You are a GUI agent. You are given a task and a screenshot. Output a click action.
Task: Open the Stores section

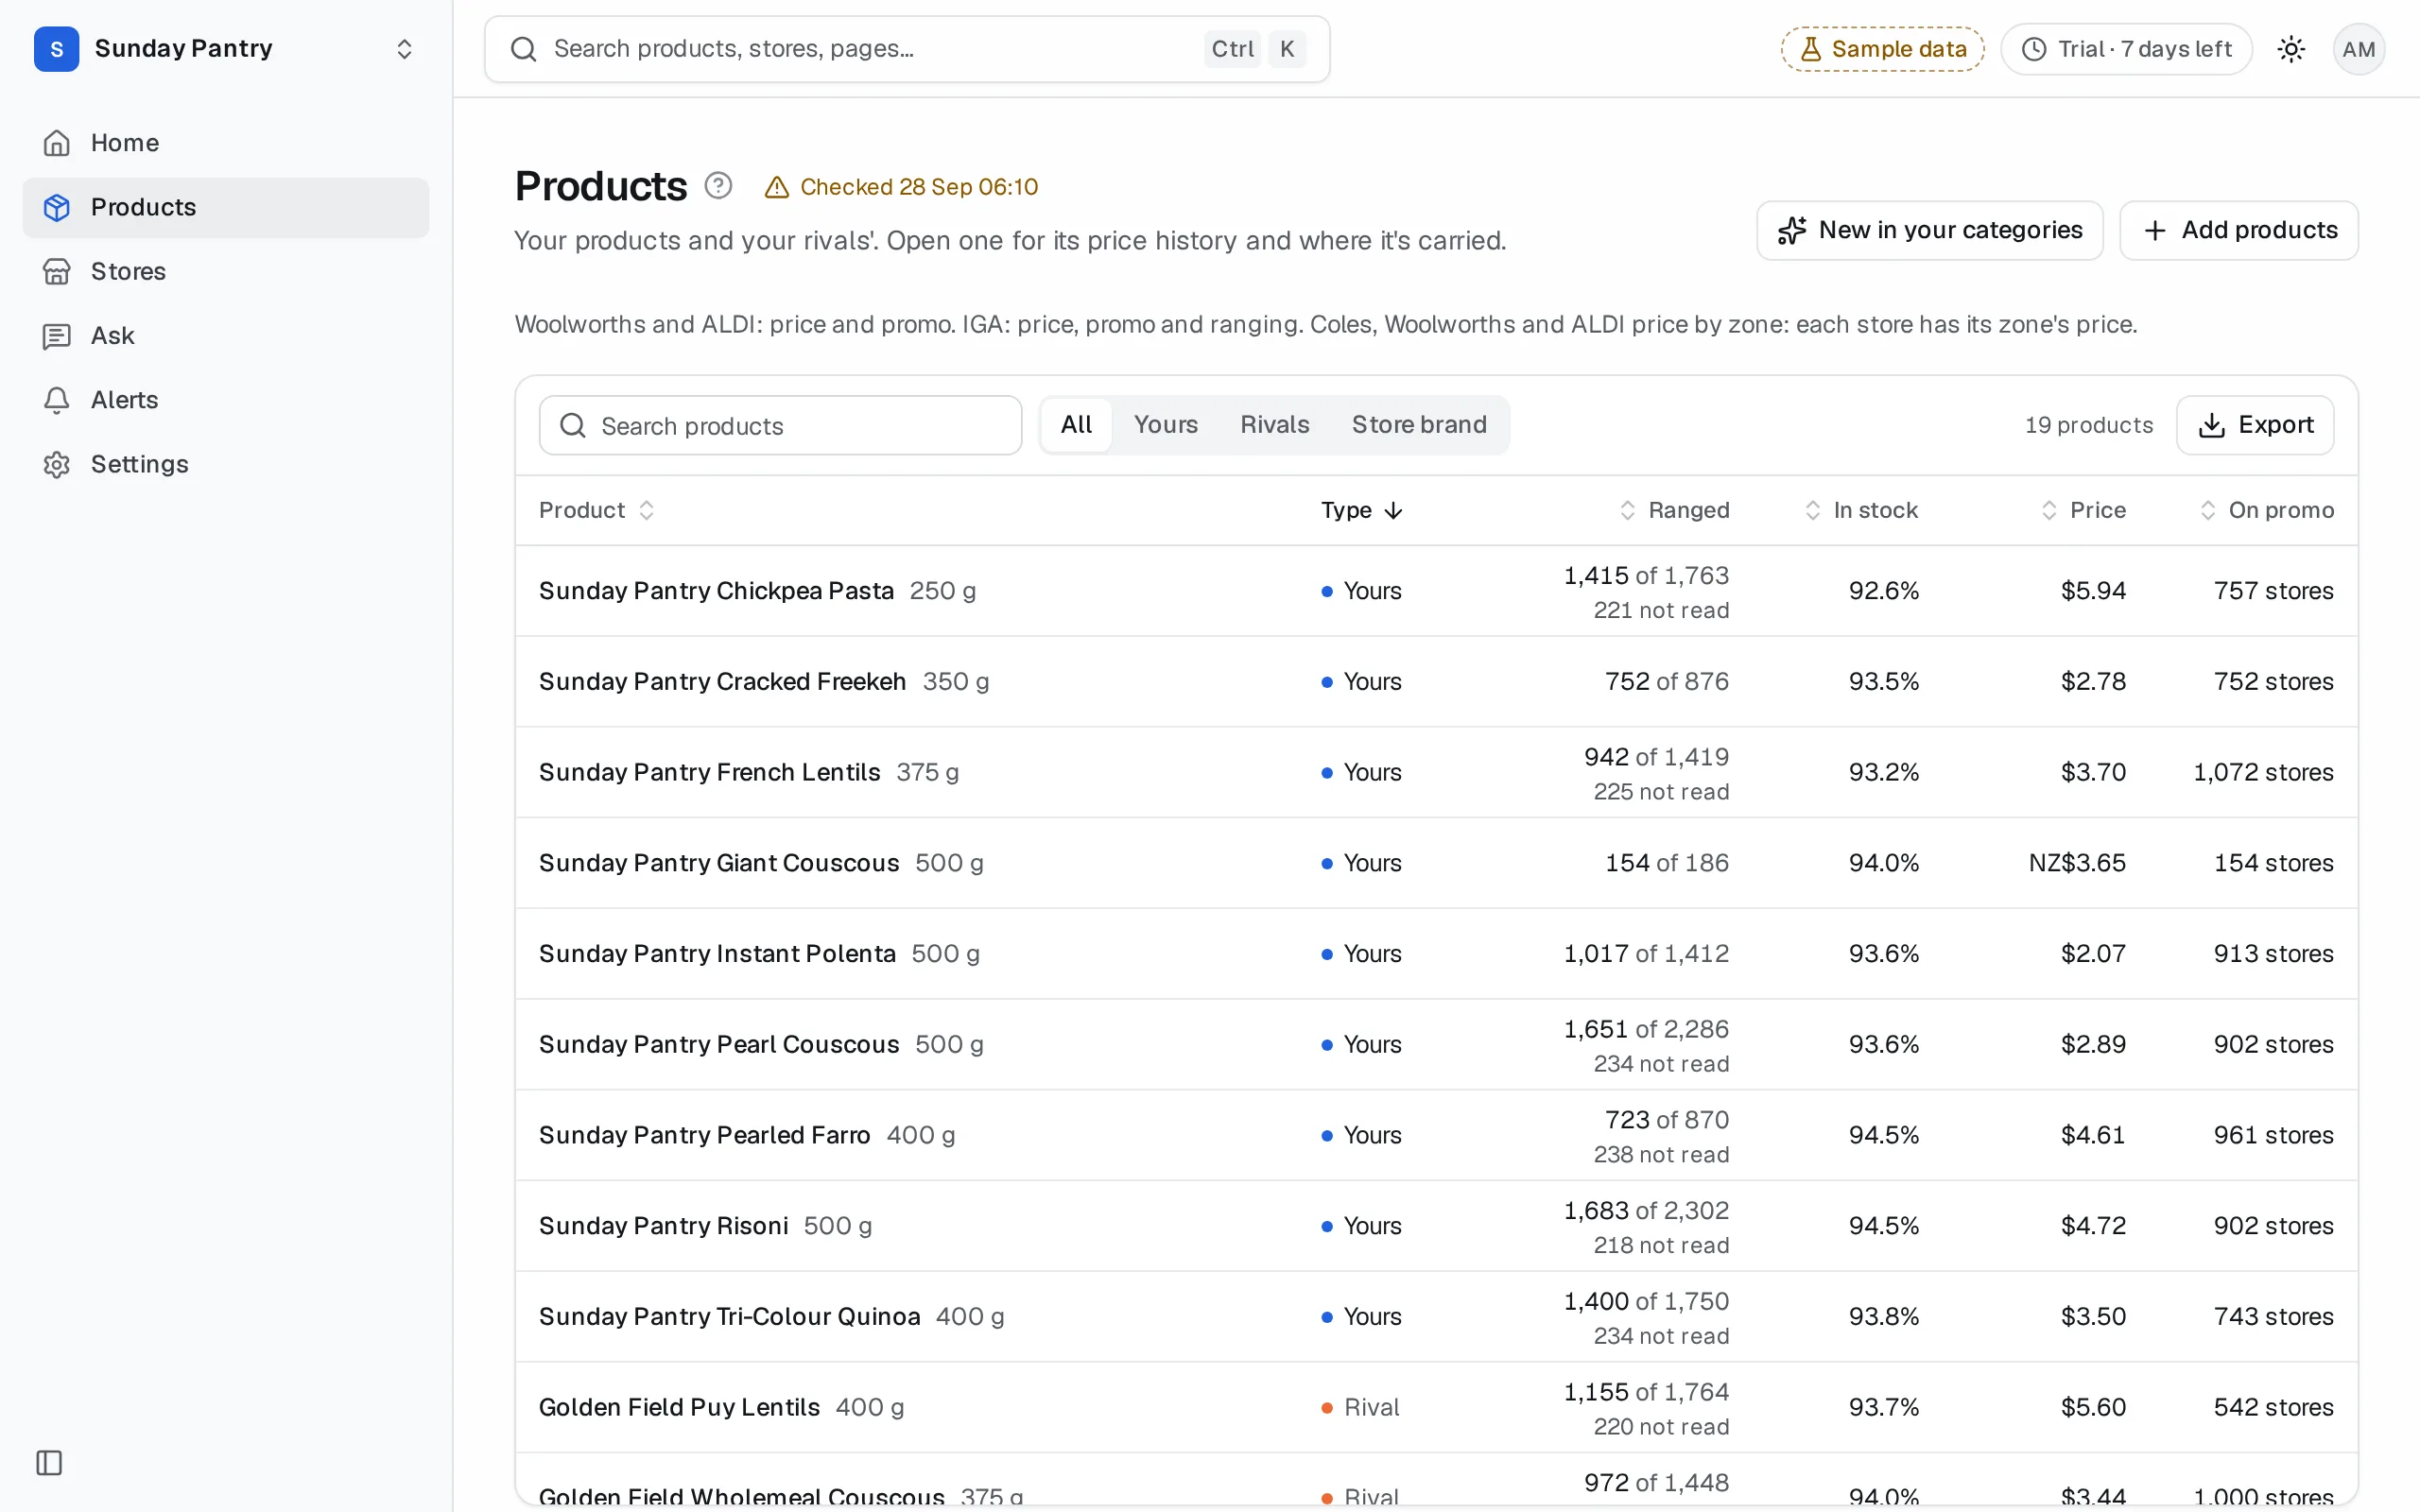225,271
